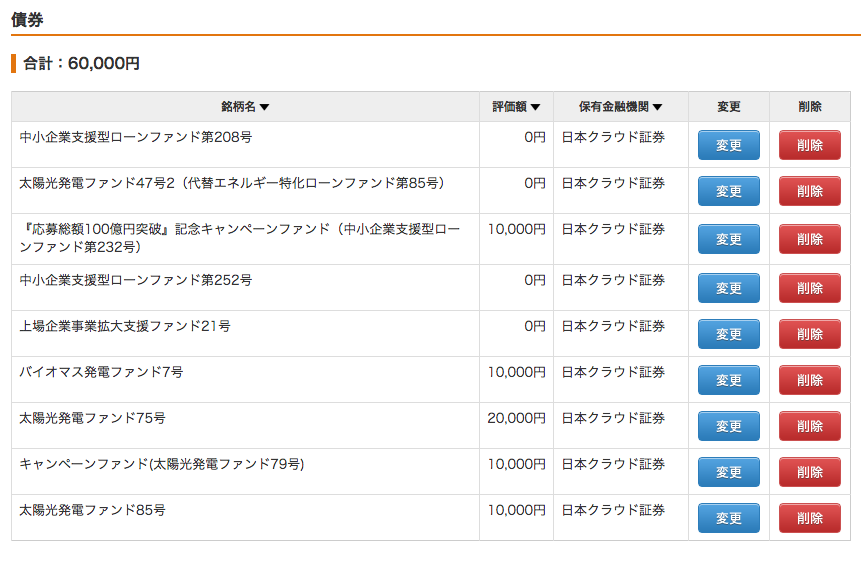Sort by 銘柄名 column header arrow

point(264,107)
